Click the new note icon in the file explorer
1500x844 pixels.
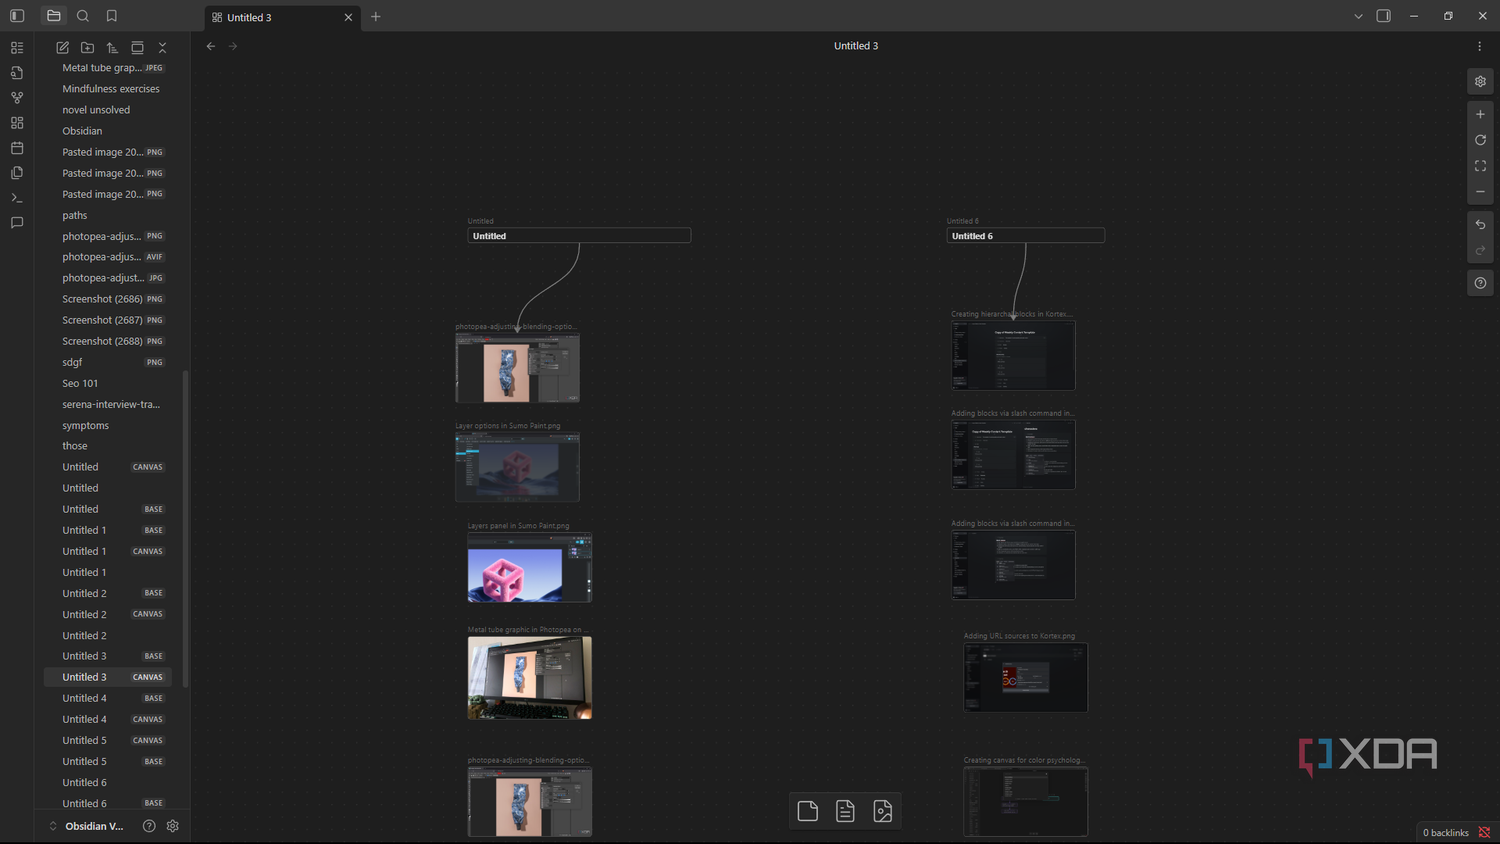tap(63, 47)
